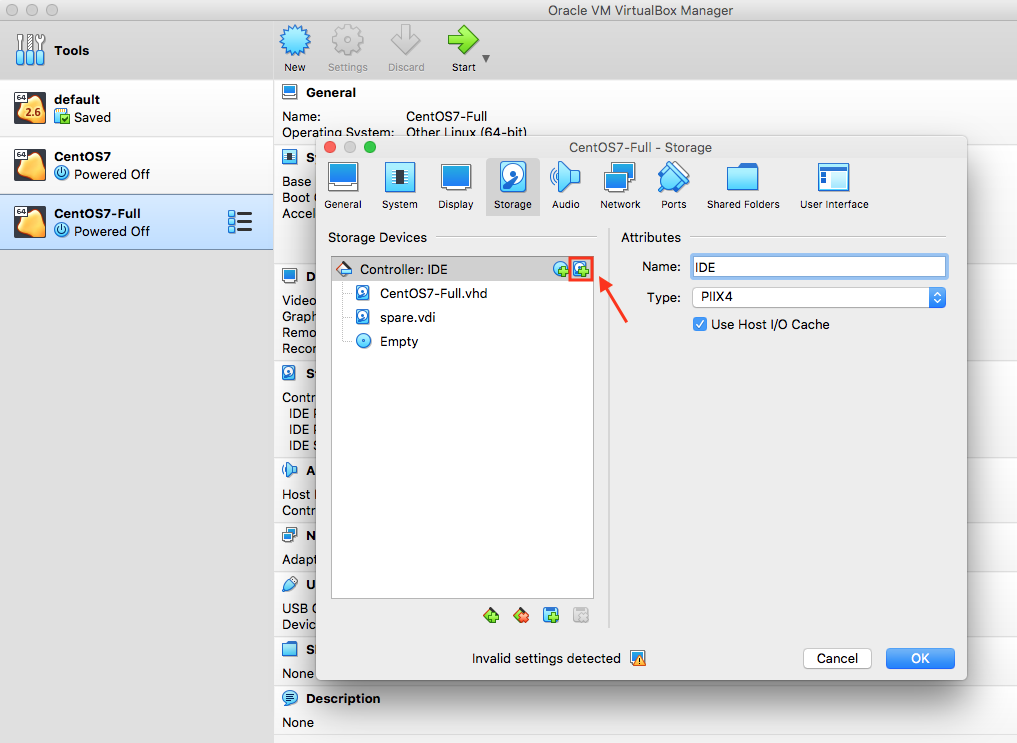Image resolution: width=1017 pixels, height=743 pixels.
Task: Click the New virtual machine toolbar icon
Action: pyautogui.click(x=295, y=49)
